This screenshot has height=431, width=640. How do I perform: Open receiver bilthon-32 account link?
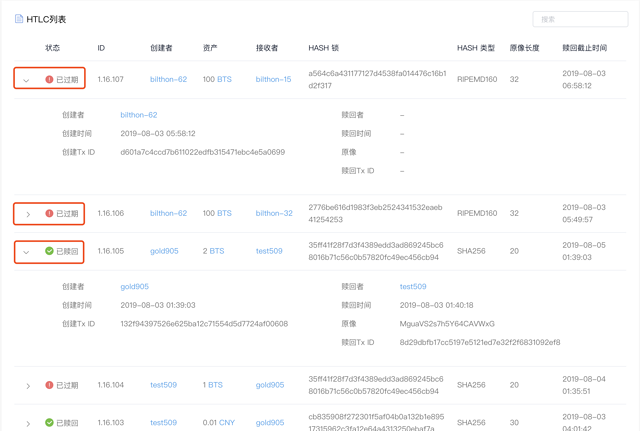pyautogui.click(x=274, y=213)
